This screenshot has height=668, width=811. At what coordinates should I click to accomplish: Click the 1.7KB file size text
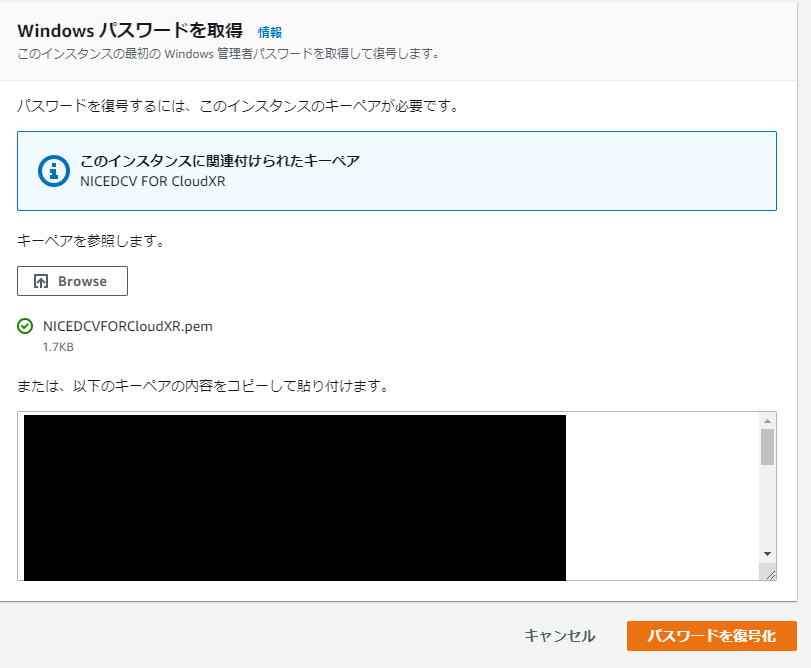(x=58, y=347)
